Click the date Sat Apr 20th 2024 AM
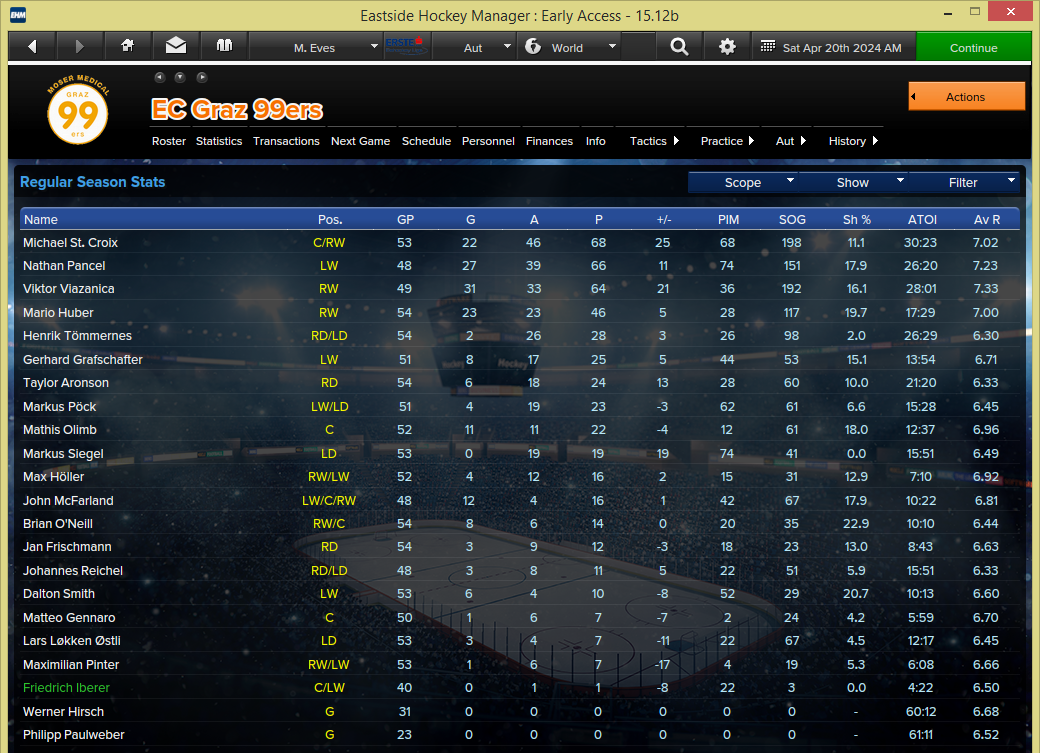 (842, 48)
